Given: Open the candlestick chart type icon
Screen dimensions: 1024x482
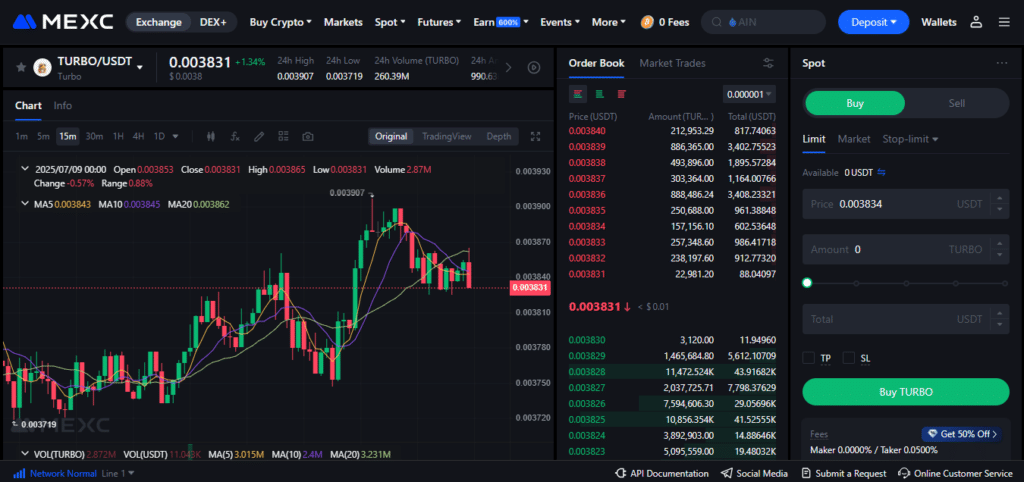Looking at the screenshot, I should 210,137.
